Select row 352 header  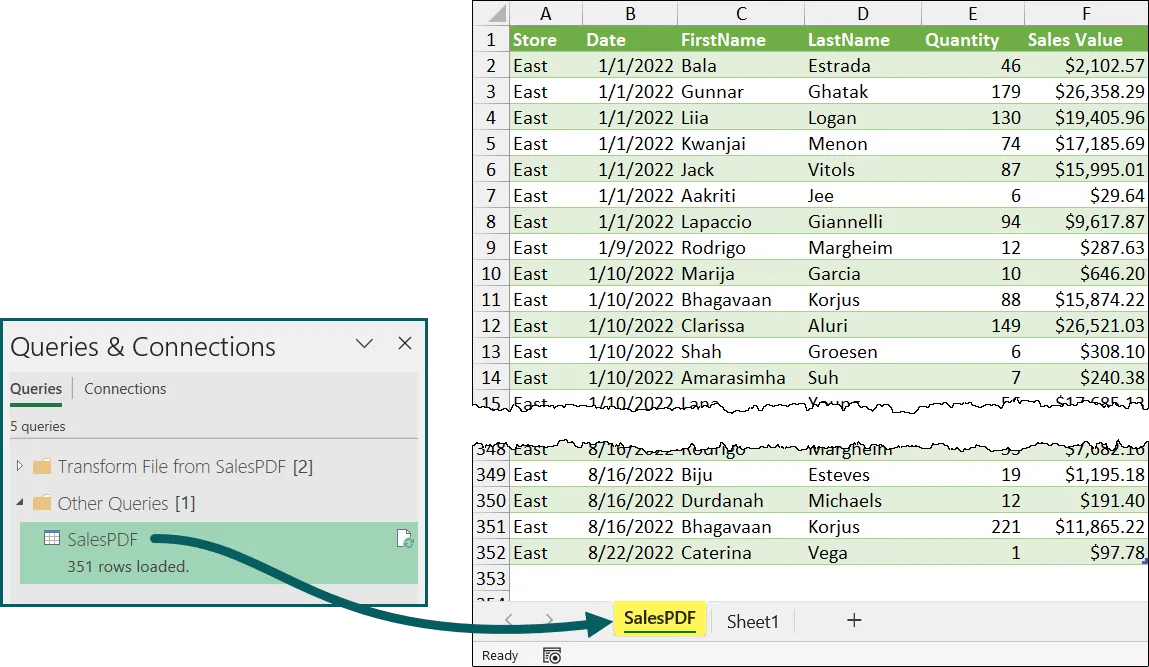490,553
